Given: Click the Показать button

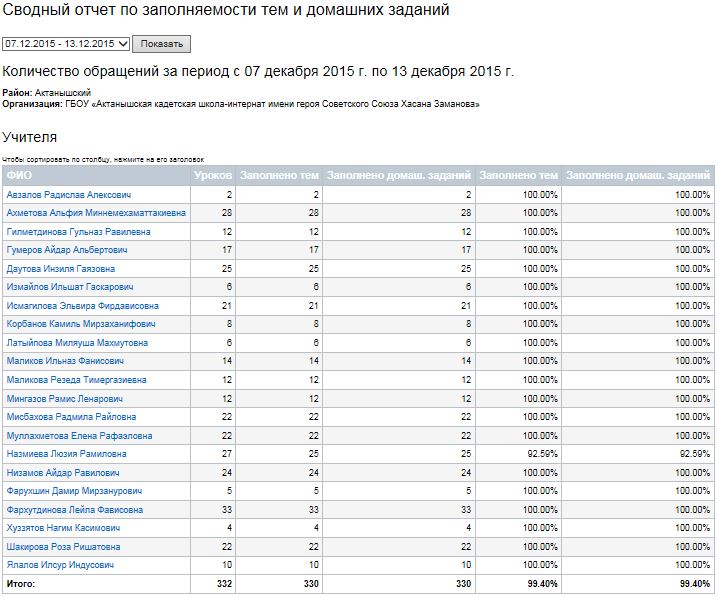Looking at the screenshot, I should pos(162,45).
